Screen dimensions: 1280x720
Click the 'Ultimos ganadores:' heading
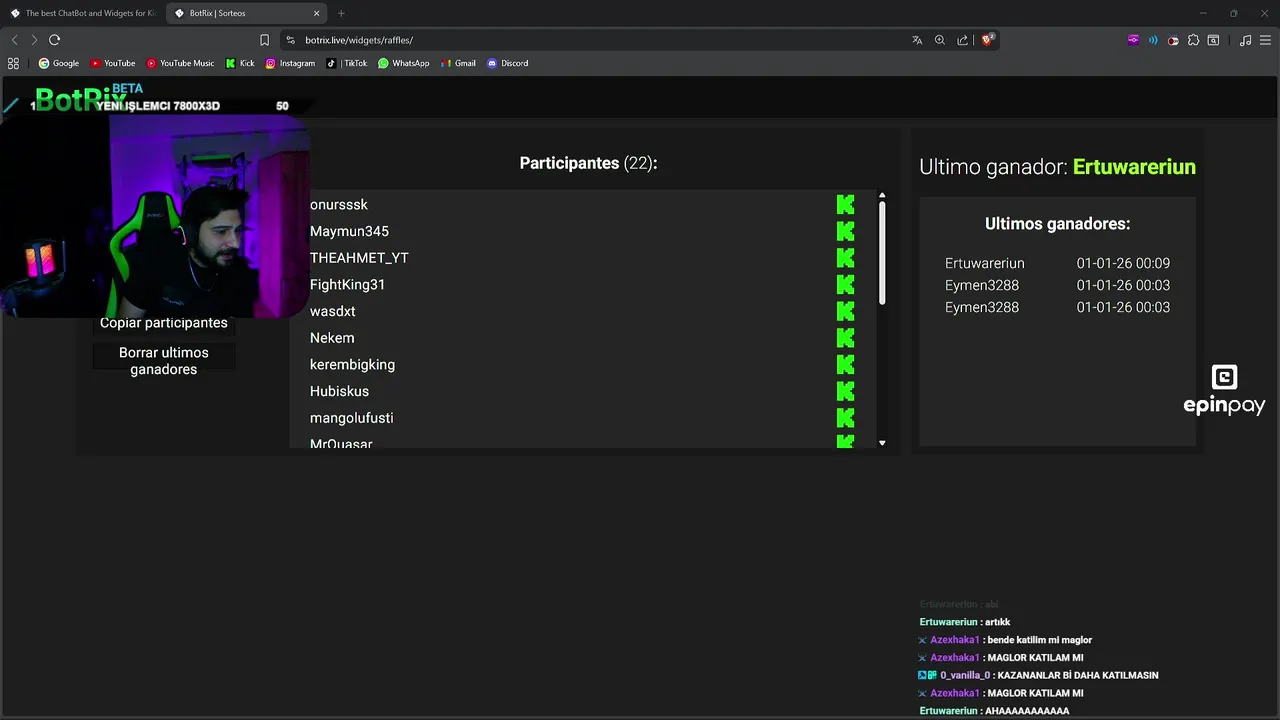click(x=1057, y=224)
